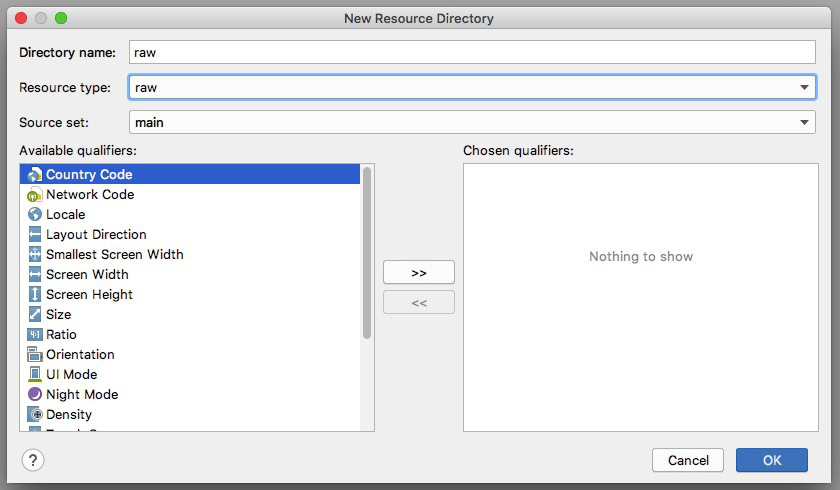Click the Country Code qualifier icon
Viewport: 840px width, 490px height.
click(x=34, y=175)
